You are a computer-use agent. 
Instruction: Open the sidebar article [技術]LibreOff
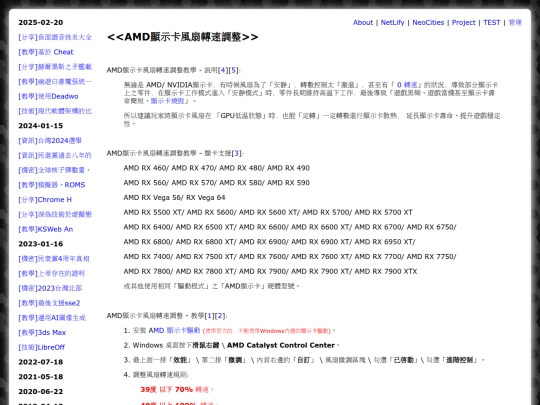41,347
